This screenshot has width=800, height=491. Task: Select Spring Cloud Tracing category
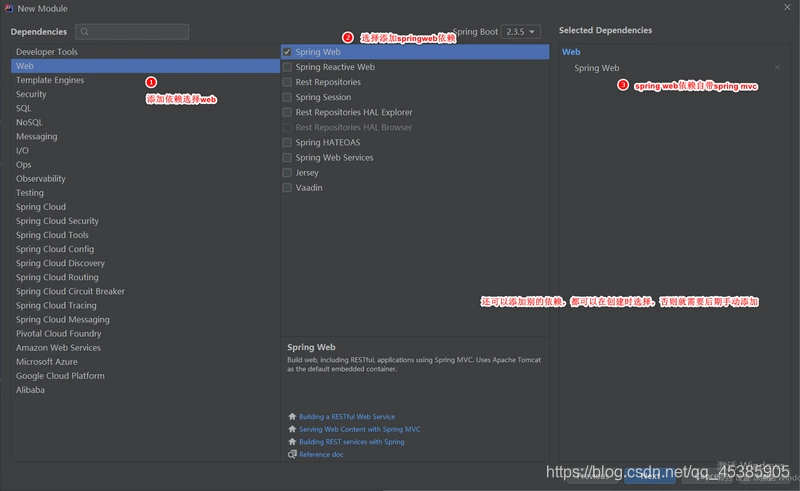(145, 305)
